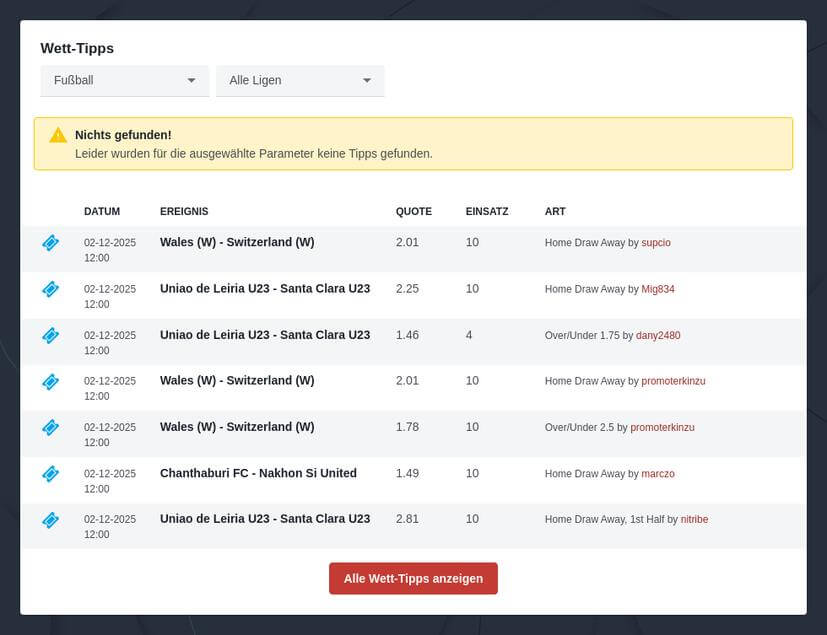The image size is (827, 635).
Task: Visit tipster Mig834's profile link
Action: (658, 289)
